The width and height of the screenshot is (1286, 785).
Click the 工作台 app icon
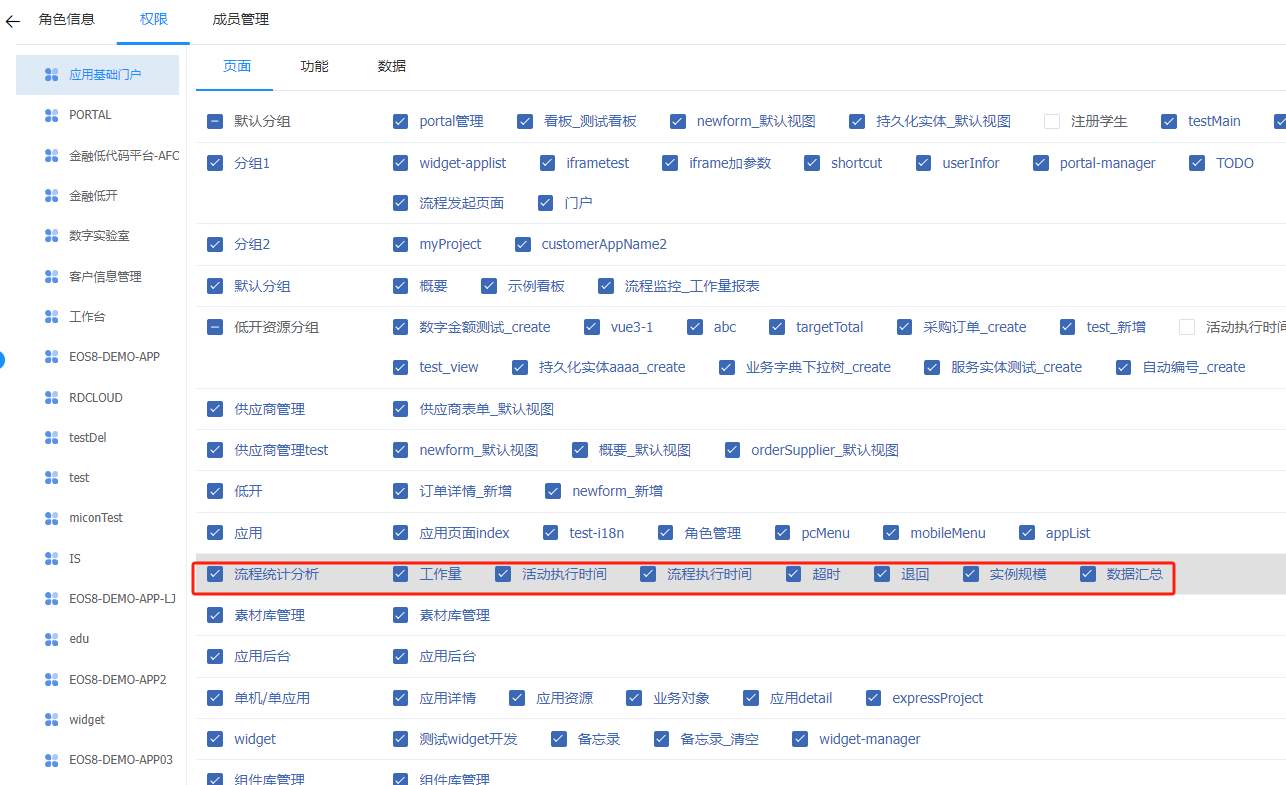click(52, 317)
